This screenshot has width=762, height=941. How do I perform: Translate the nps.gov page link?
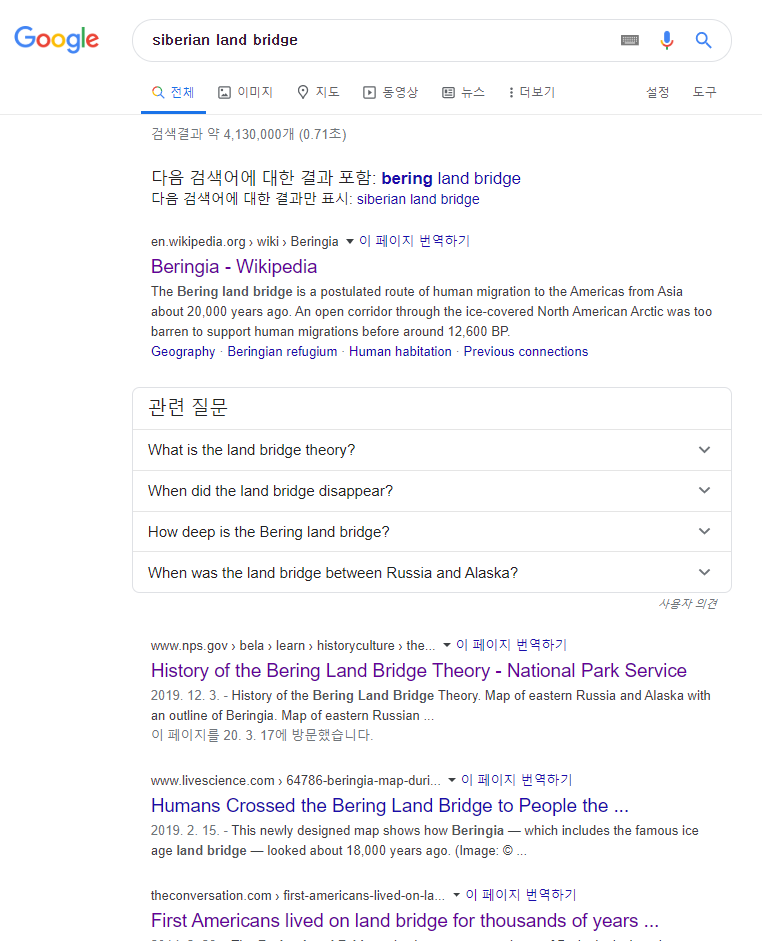point(511,645)
